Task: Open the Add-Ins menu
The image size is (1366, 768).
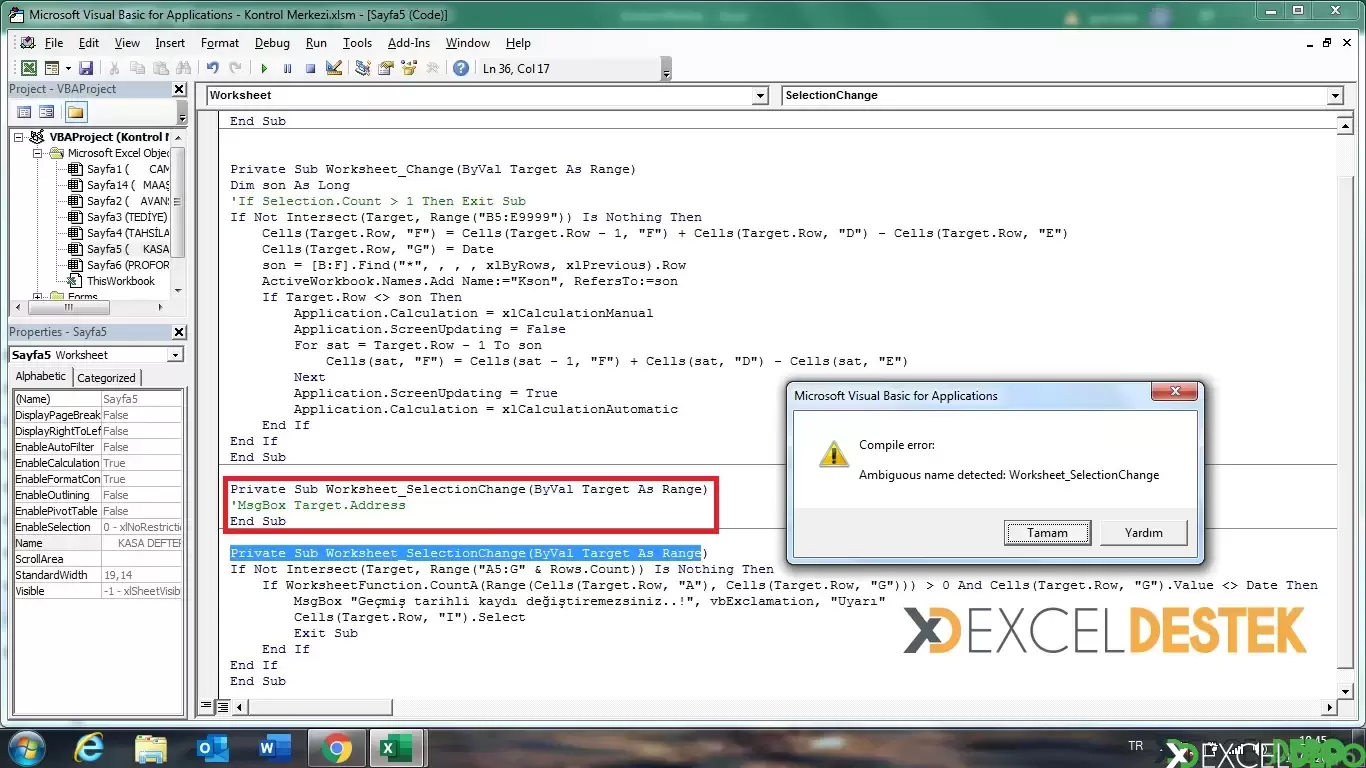Action: (x=409, y=43)
